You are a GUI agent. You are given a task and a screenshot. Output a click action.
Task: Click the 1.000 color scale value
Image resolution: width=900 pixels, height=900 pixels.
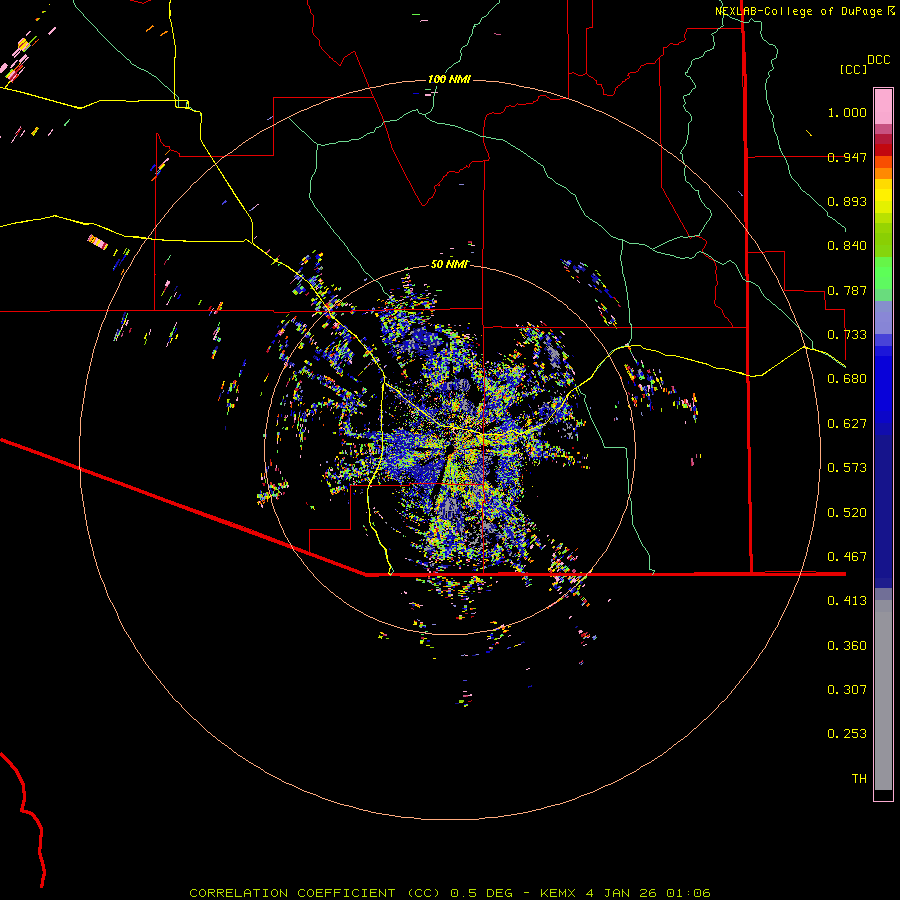[x=847, y=112]
